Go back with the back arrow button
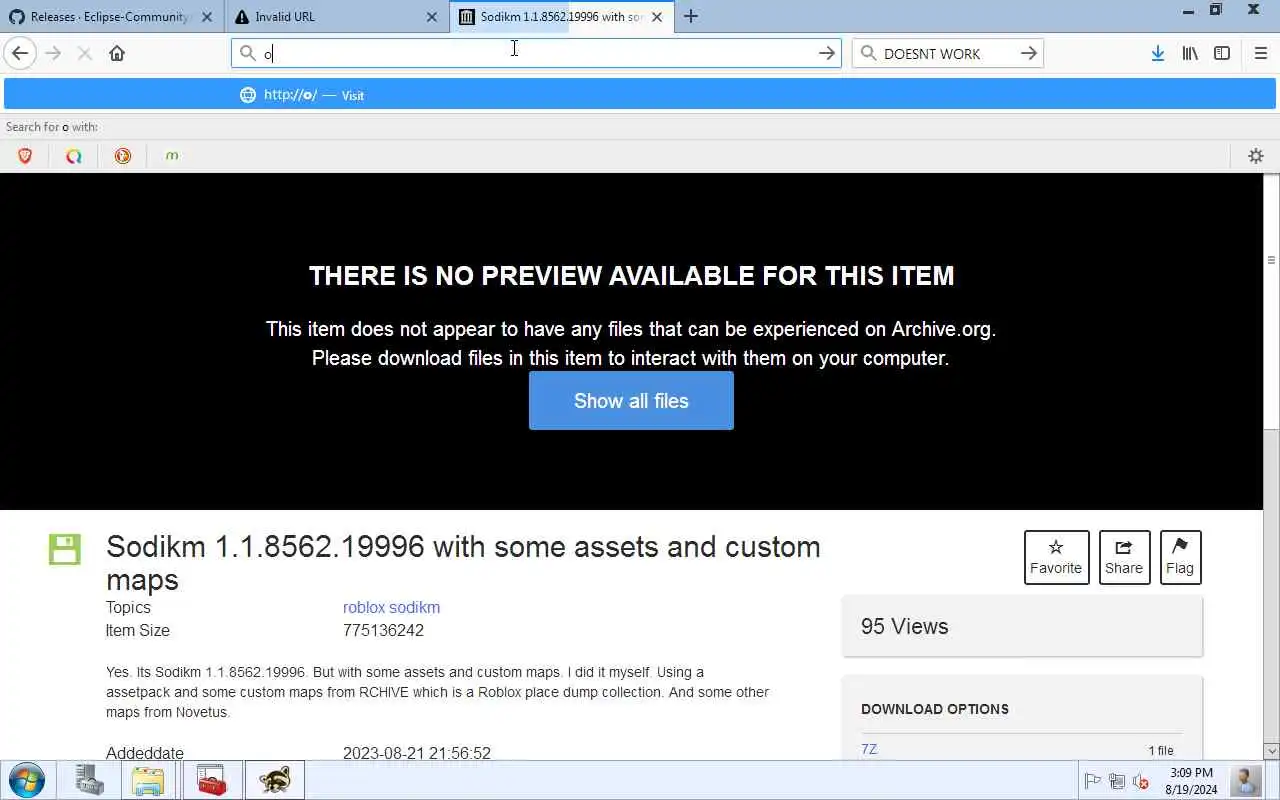 pos(20,53)
